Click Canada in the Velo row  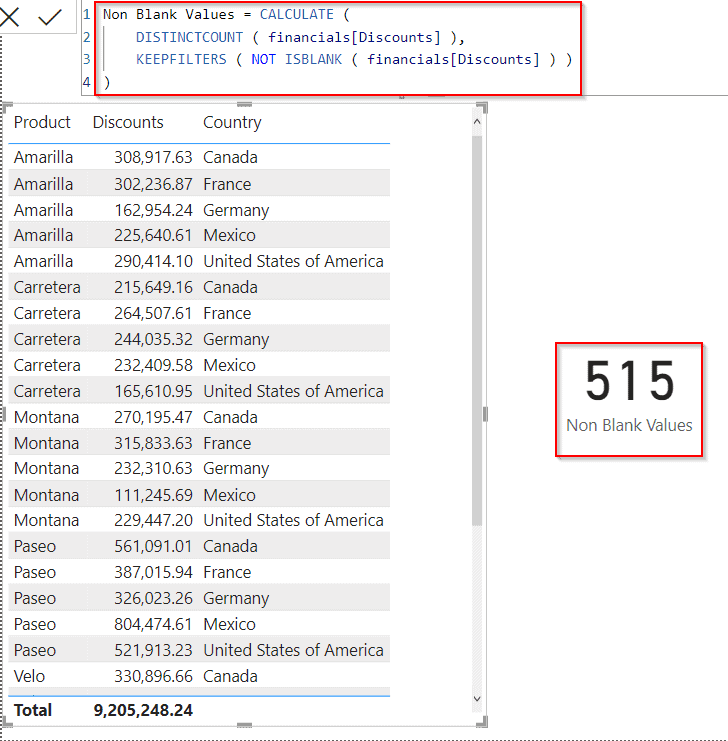click(230, 676)
